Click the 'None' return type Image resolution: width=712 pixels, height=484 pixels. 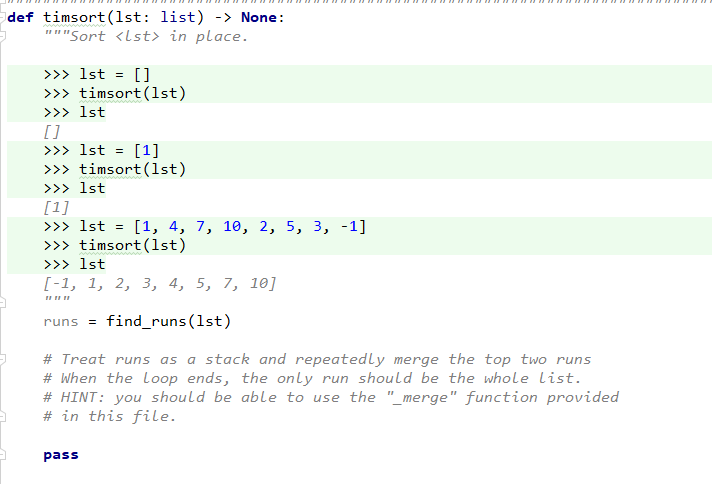point(259,17)
